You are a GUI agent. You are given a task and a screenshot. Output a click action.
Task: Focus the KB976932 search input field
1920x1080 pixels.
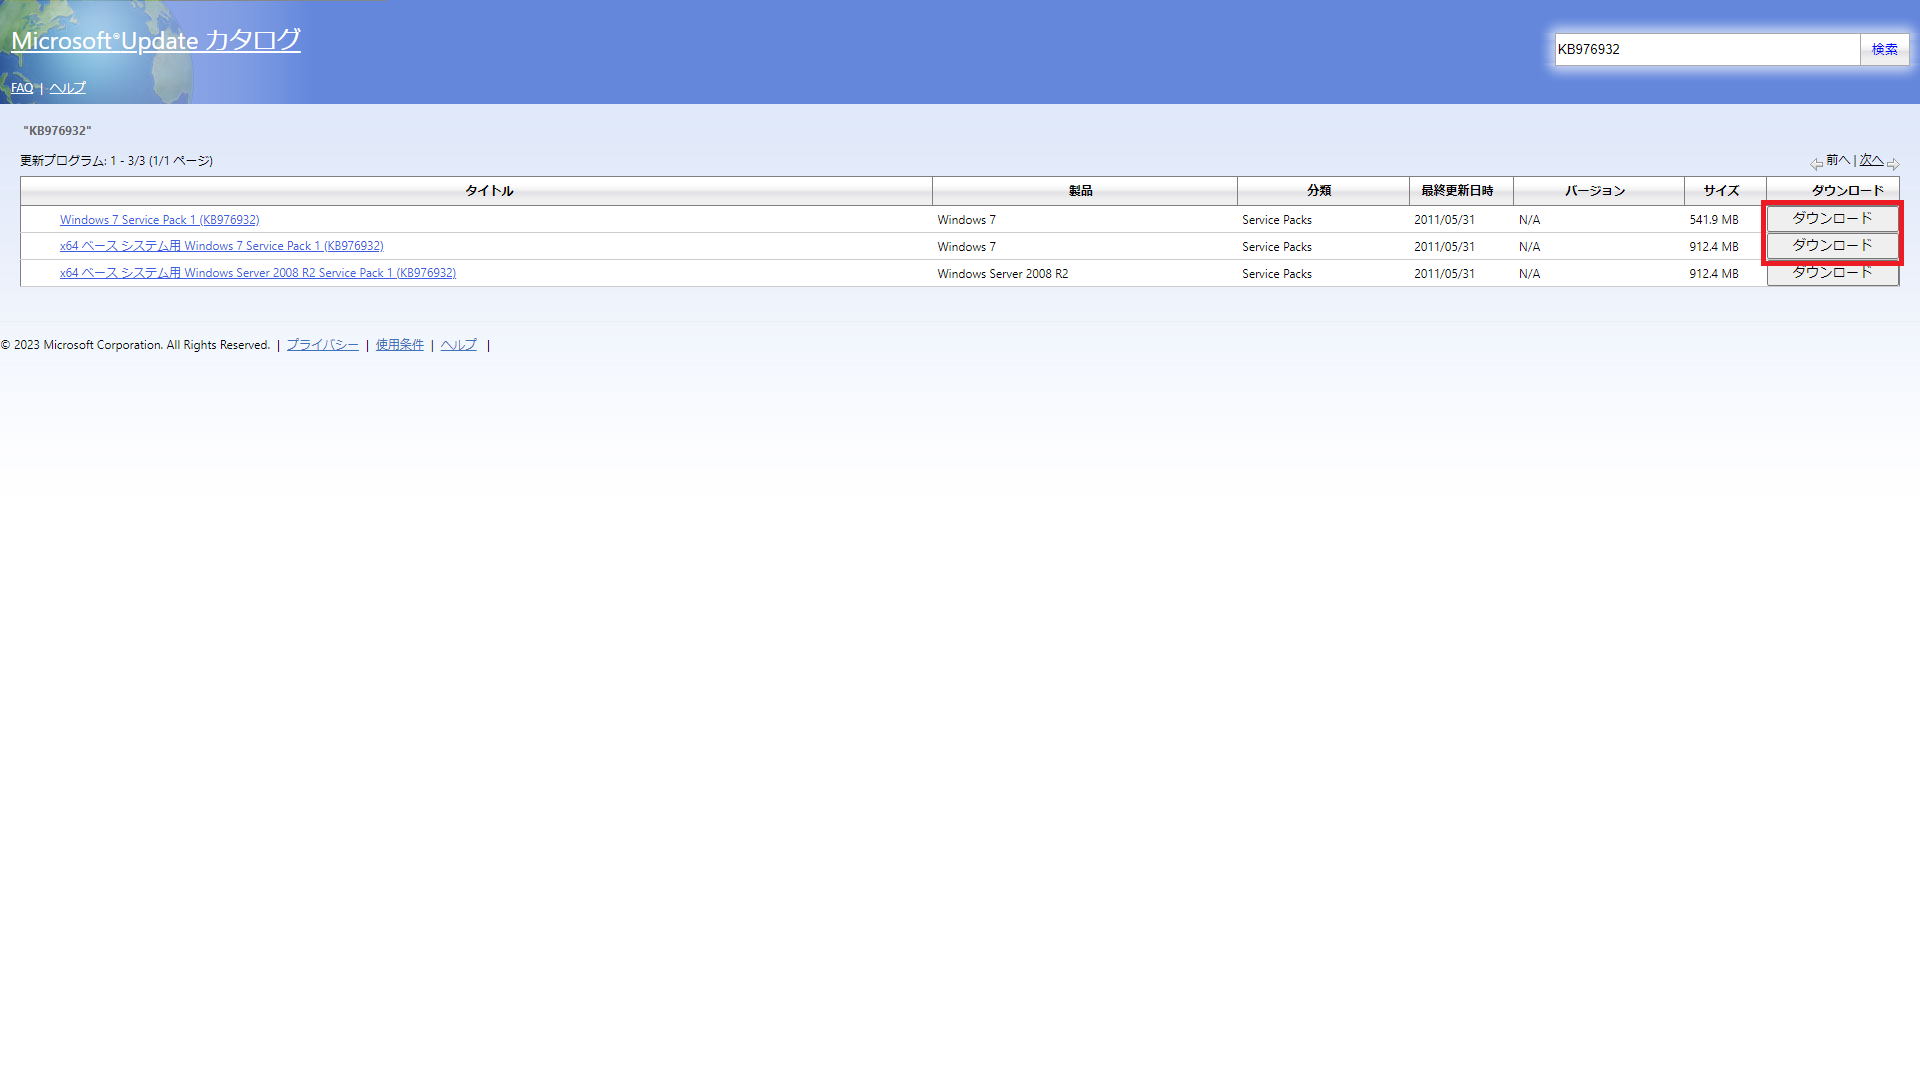click(x=1707, y=49)
